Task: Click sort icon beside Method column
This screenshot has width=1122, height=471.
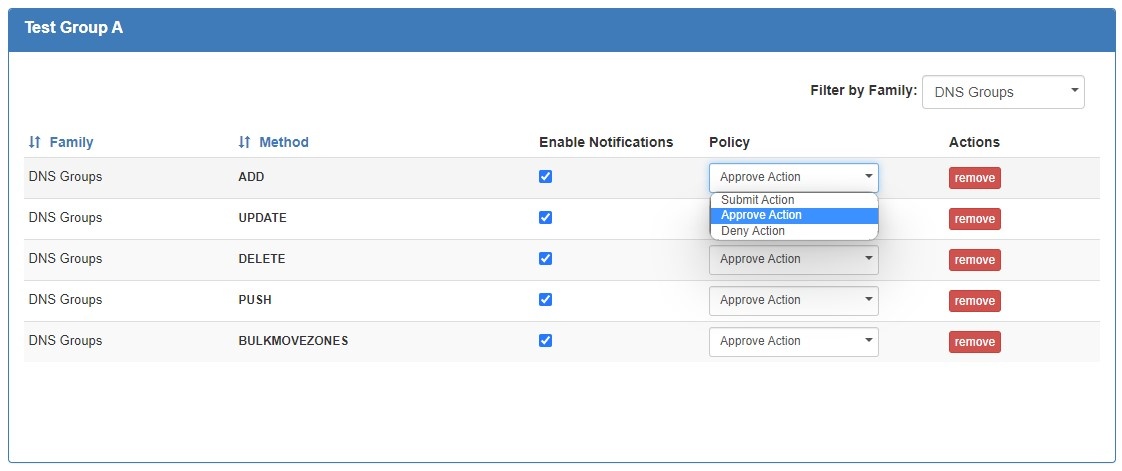Action: click(244, 143)
